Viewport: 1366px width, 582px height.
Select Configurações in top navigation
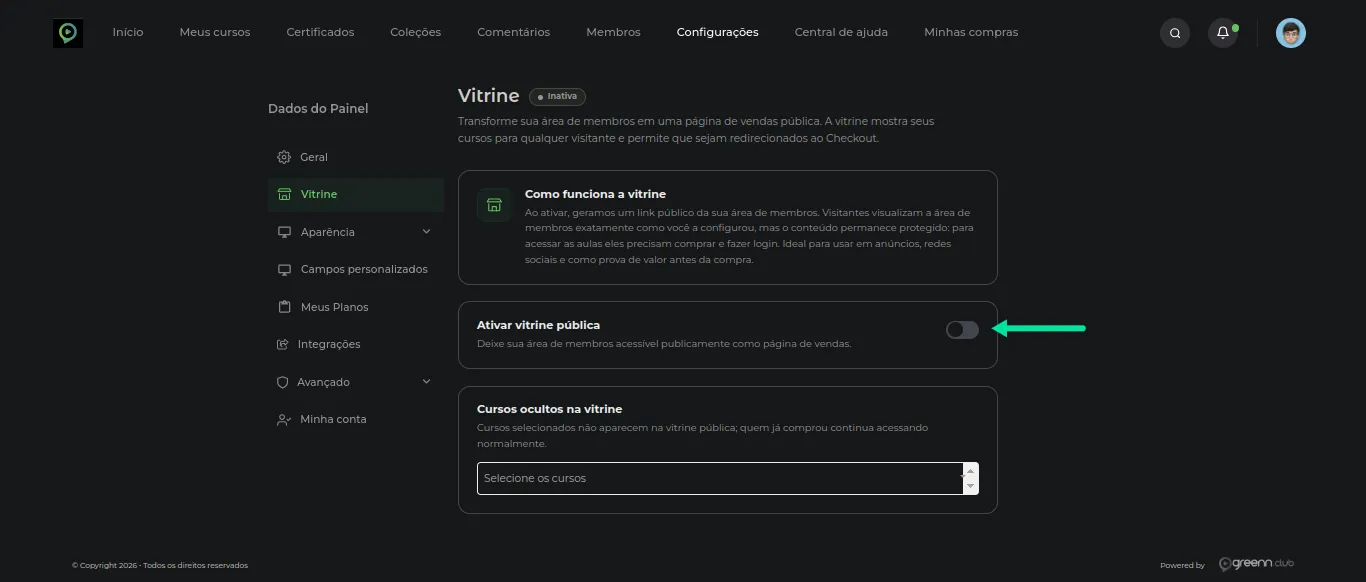coord(718,32)
